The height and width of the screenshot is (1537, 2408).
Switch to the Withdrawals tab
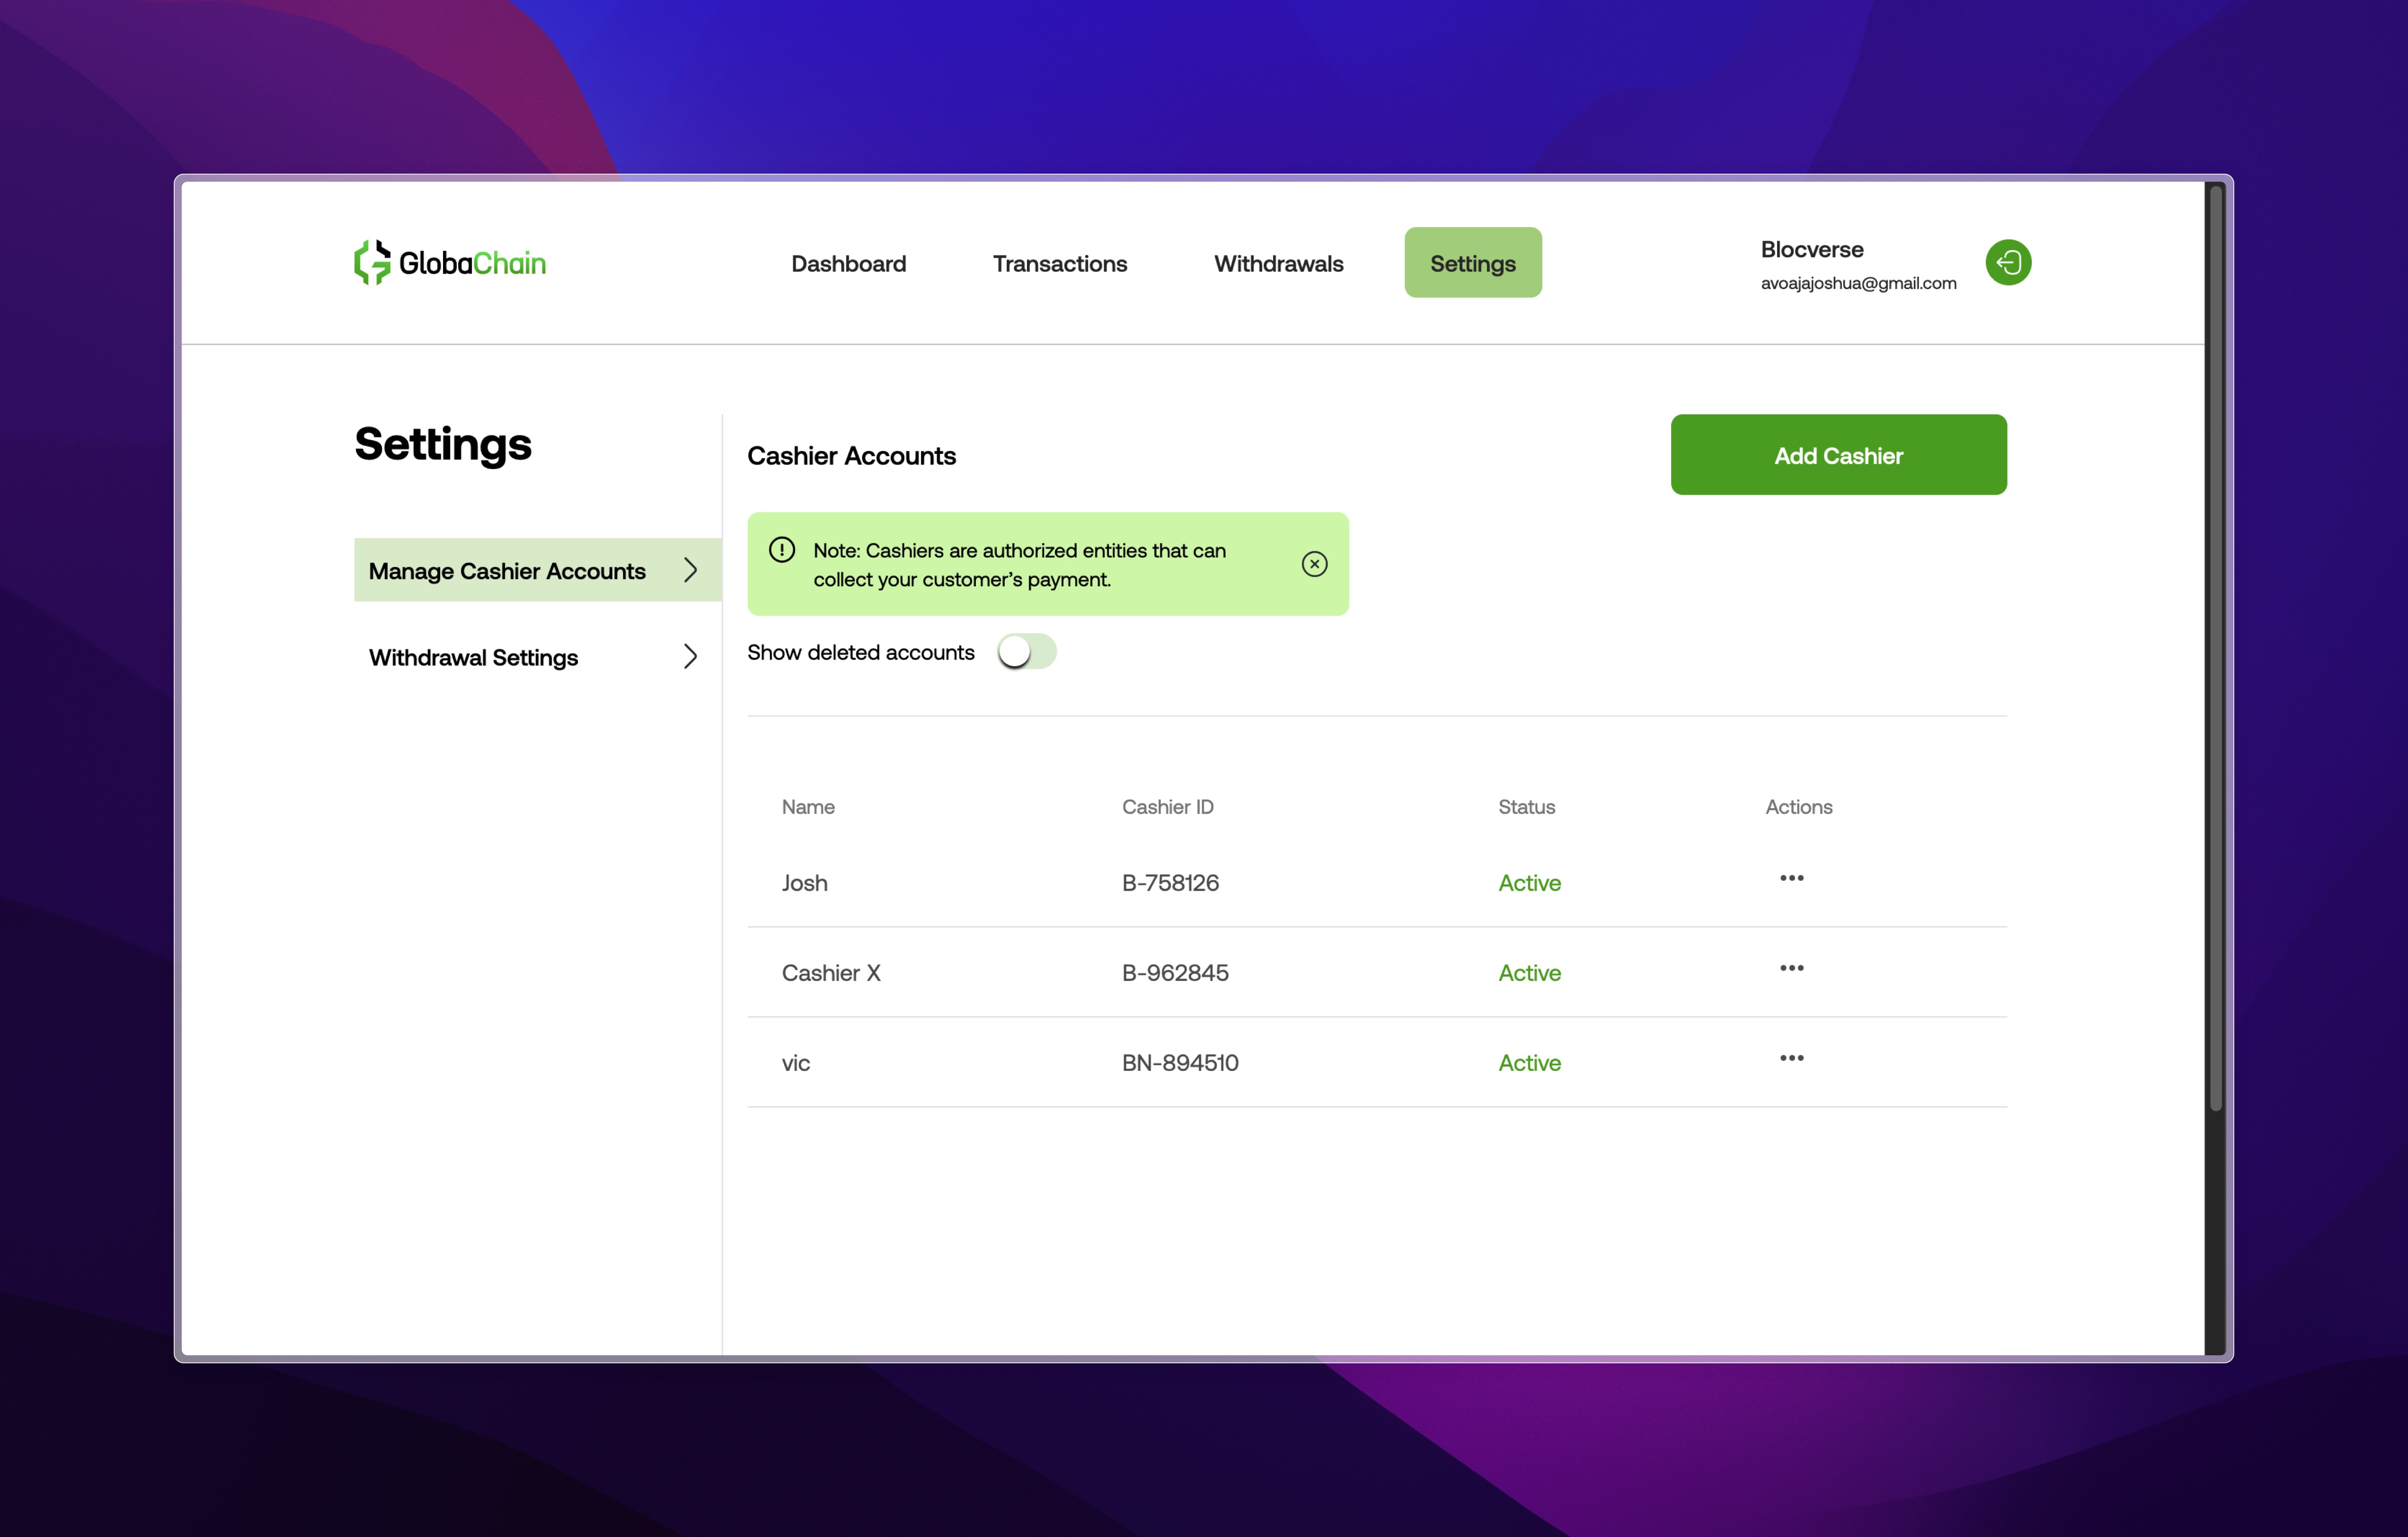[x=1278, y=263]
